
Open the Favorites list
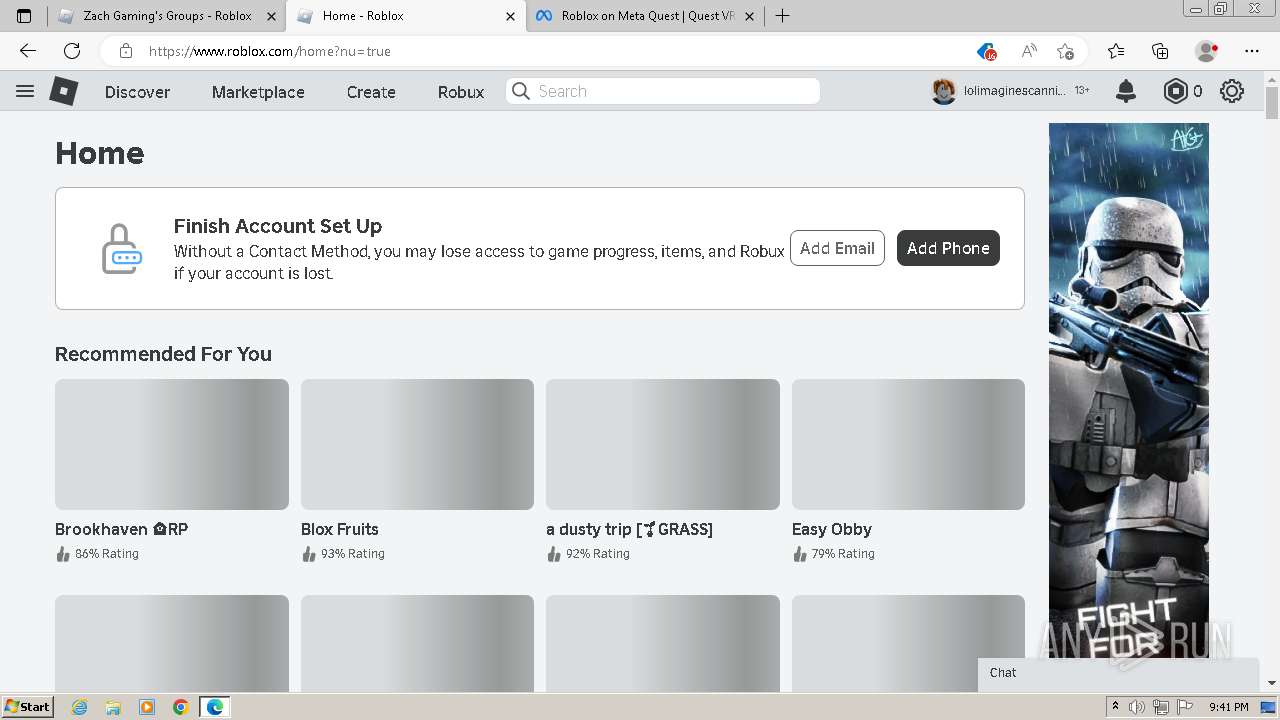click(x=1116, y=51)
